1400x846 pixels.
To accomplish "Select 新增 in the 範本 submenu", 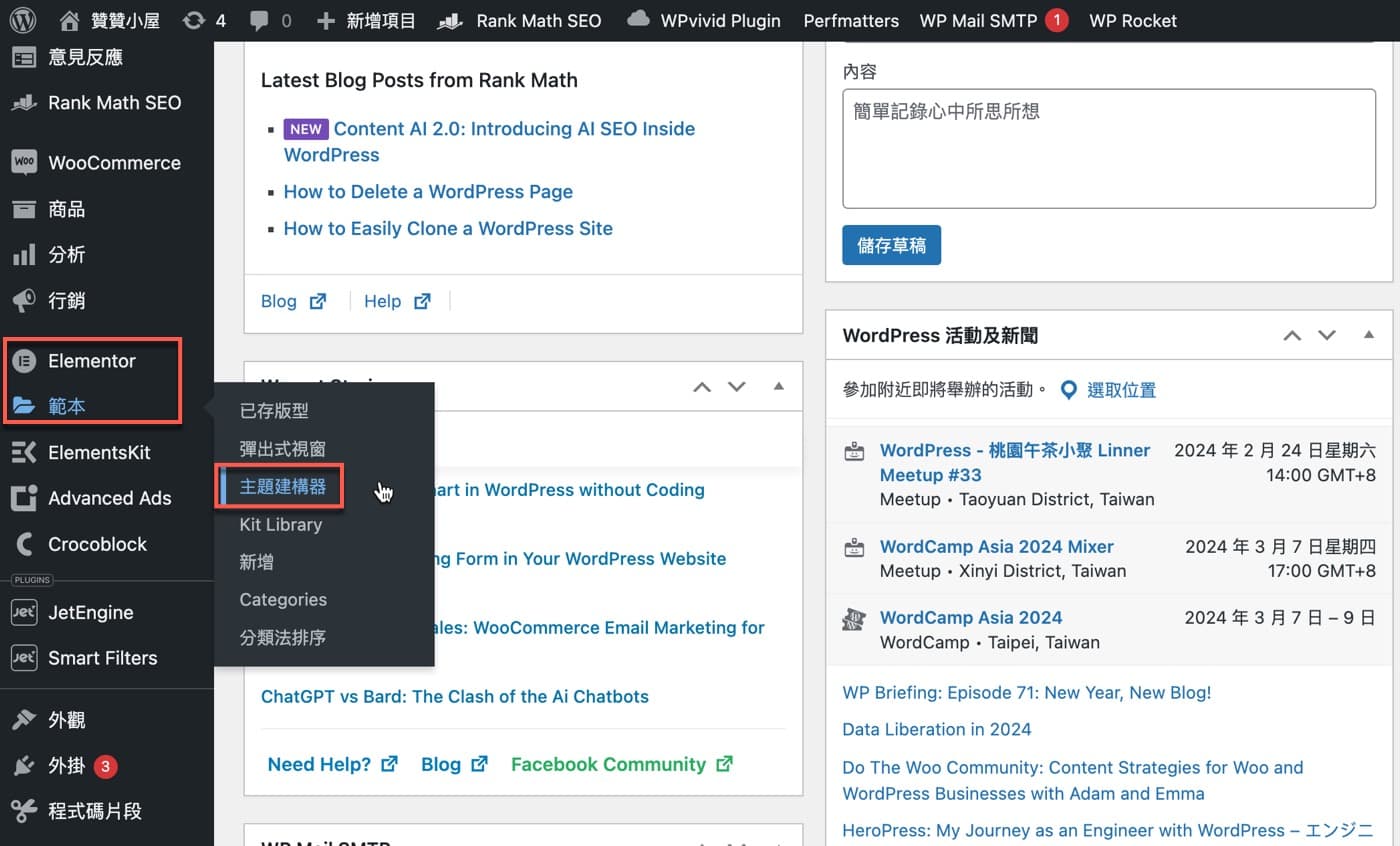I will 256,562.
